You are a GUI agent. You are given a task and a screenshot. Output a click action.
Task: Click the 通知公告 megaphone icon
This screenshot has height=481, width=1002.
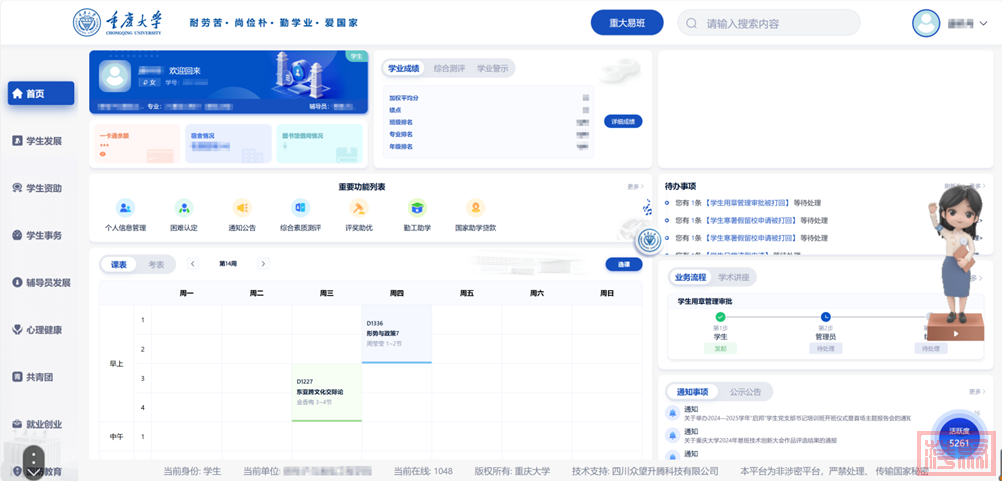[242, 209]
